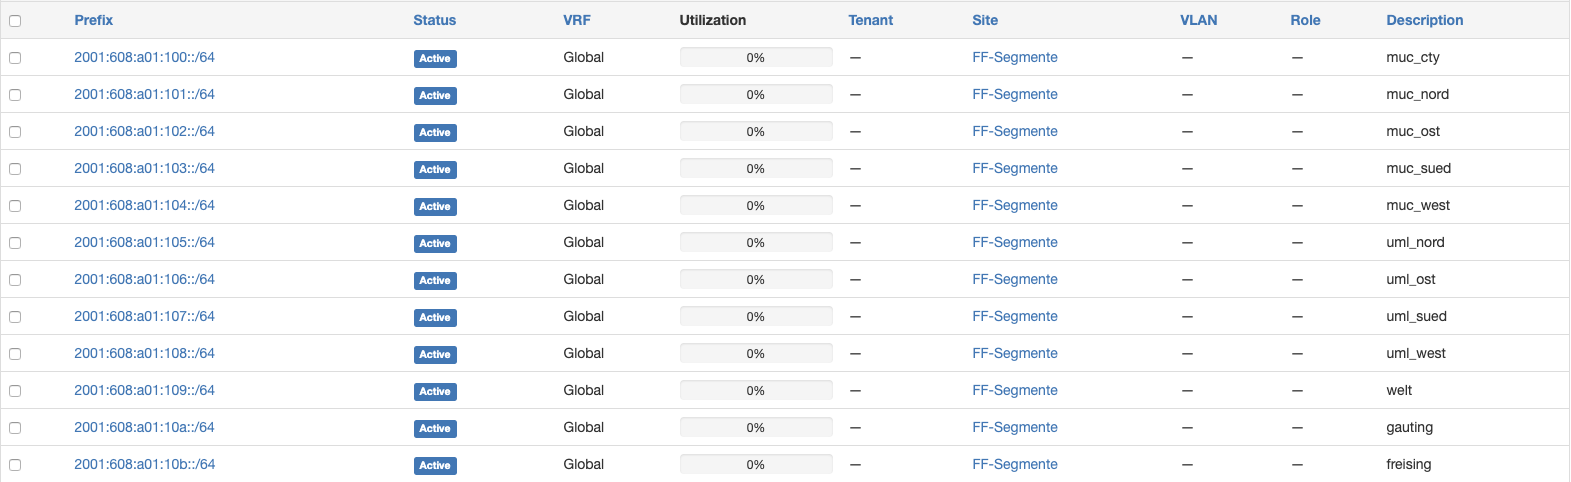Select the checkbox for the muc_ost row
This screenshot has height=482, width=1571.
point(15,132)
